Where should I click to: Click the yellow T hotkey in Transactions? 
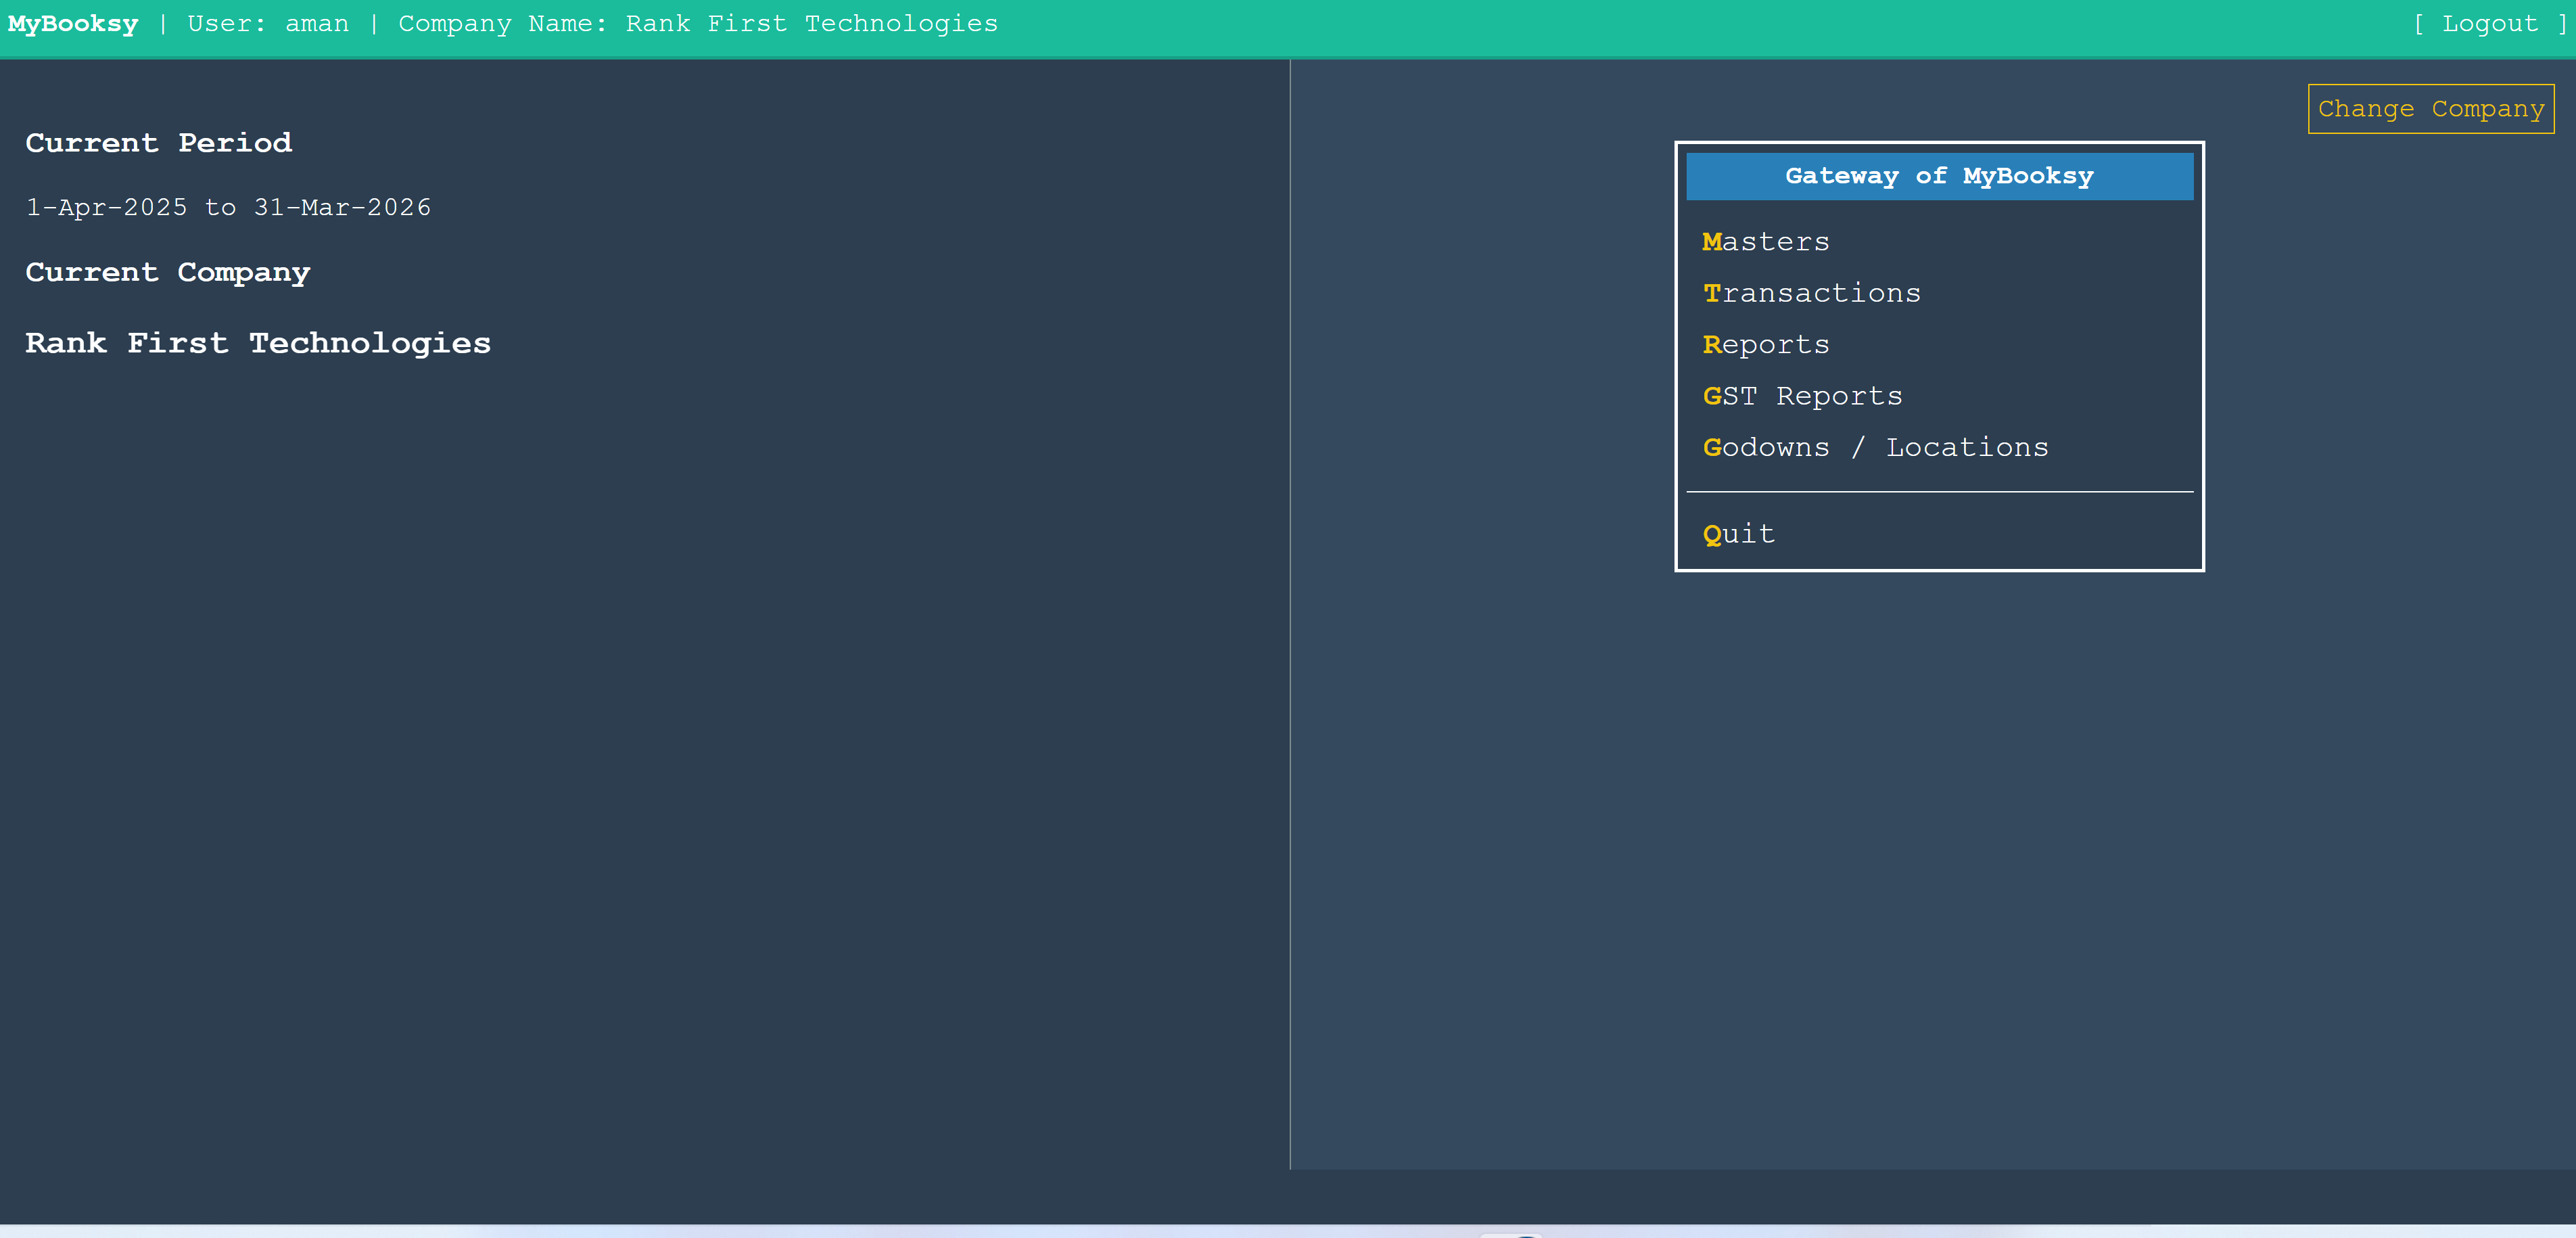pyautogui.click(x=1714, y=293)
